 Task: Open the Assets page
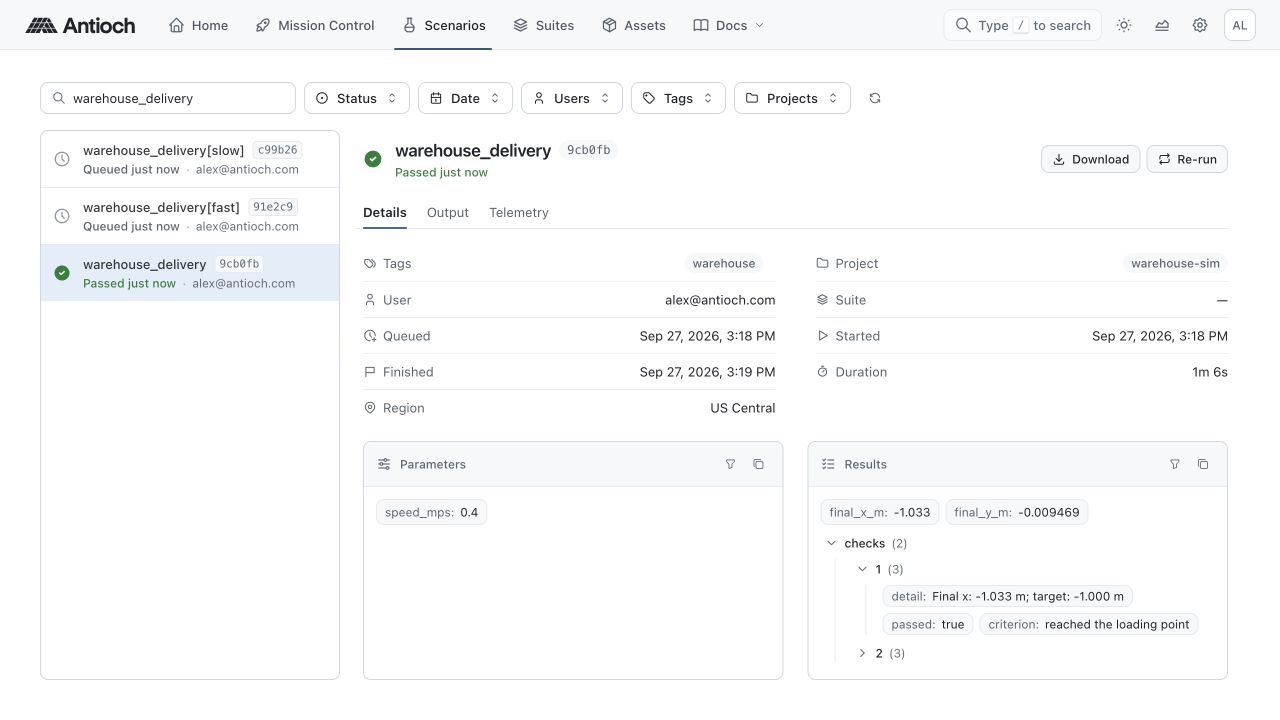click(634, 25)
